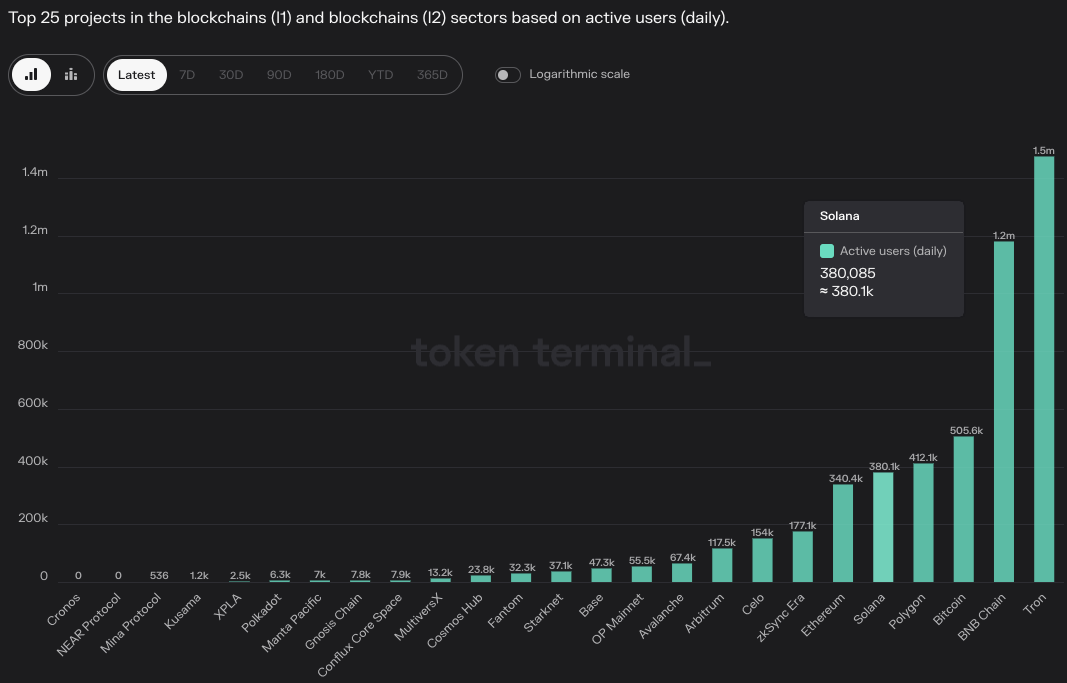Switch to the stacked bar chart icon

point(71,75)
